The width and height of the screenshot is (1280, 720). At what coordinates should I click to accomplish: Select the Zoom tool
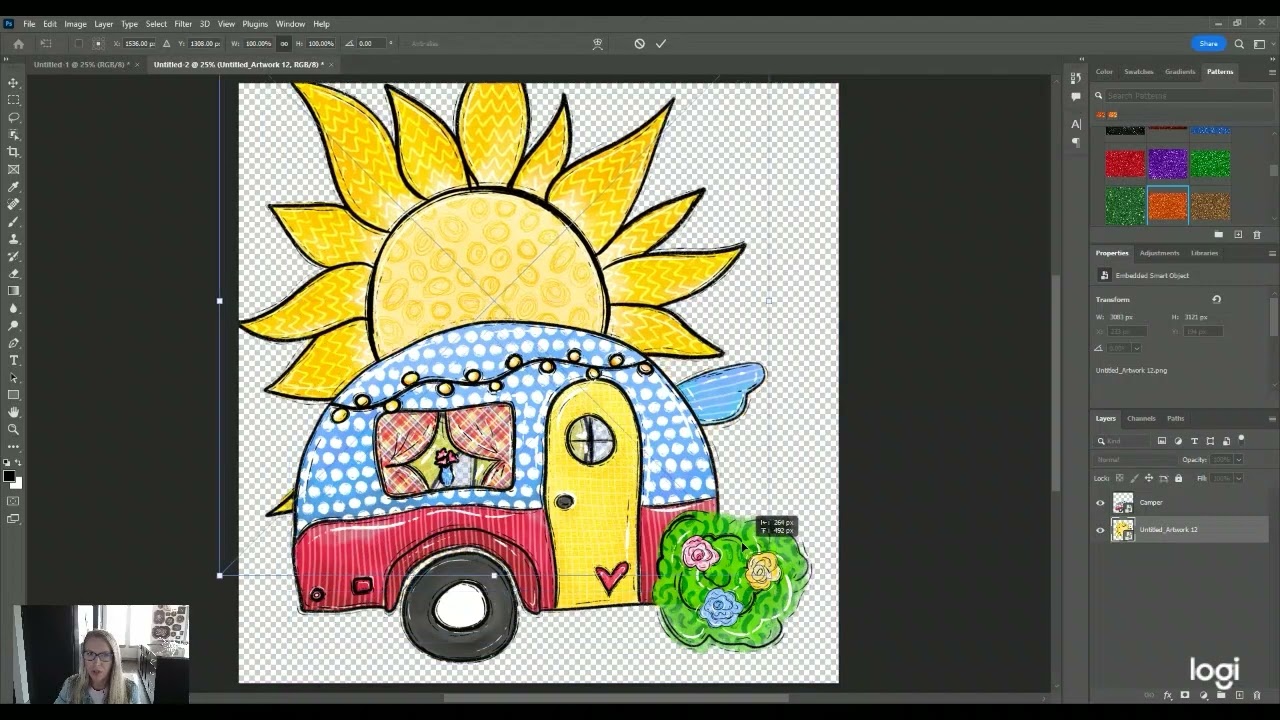pyautogui.click(x=13, y=429)
